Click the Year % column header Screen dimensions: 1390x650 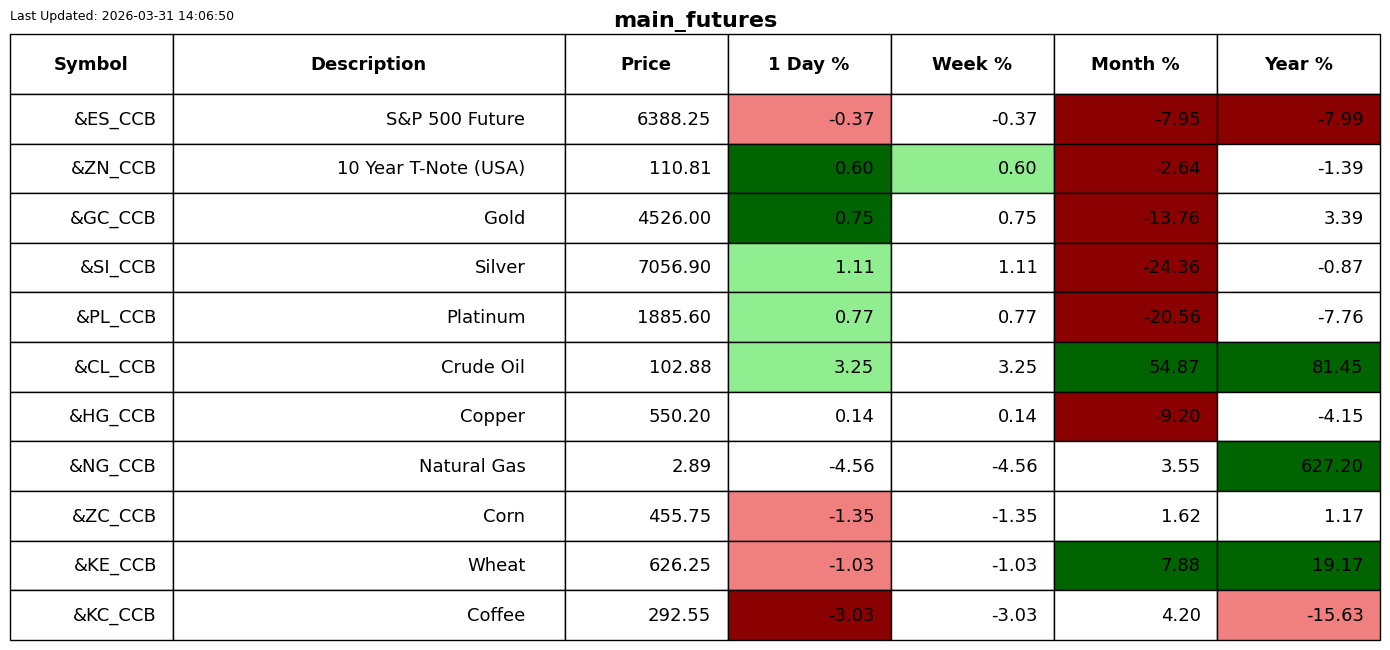coord(1298,65)
